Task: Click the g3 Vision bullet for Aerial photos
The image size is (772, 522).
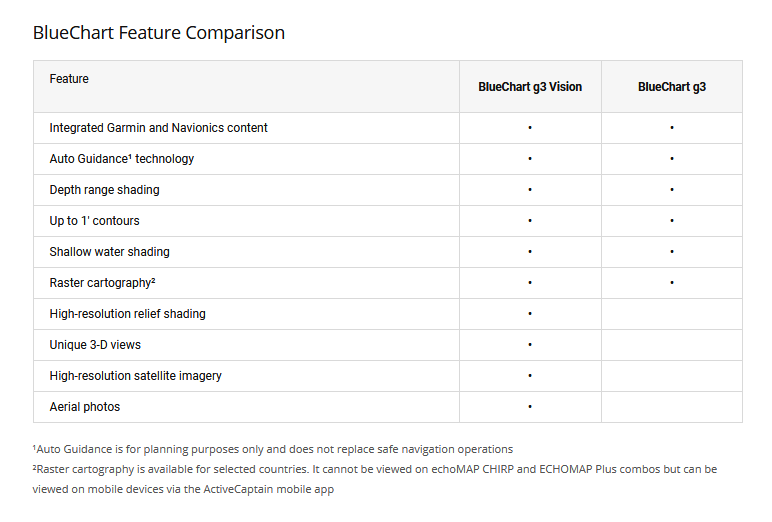Action: point(530,407)
